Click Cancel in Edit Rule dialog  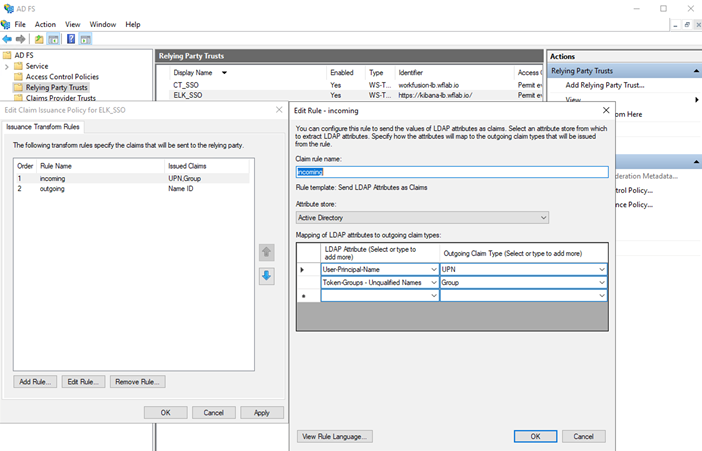[583, 436]
